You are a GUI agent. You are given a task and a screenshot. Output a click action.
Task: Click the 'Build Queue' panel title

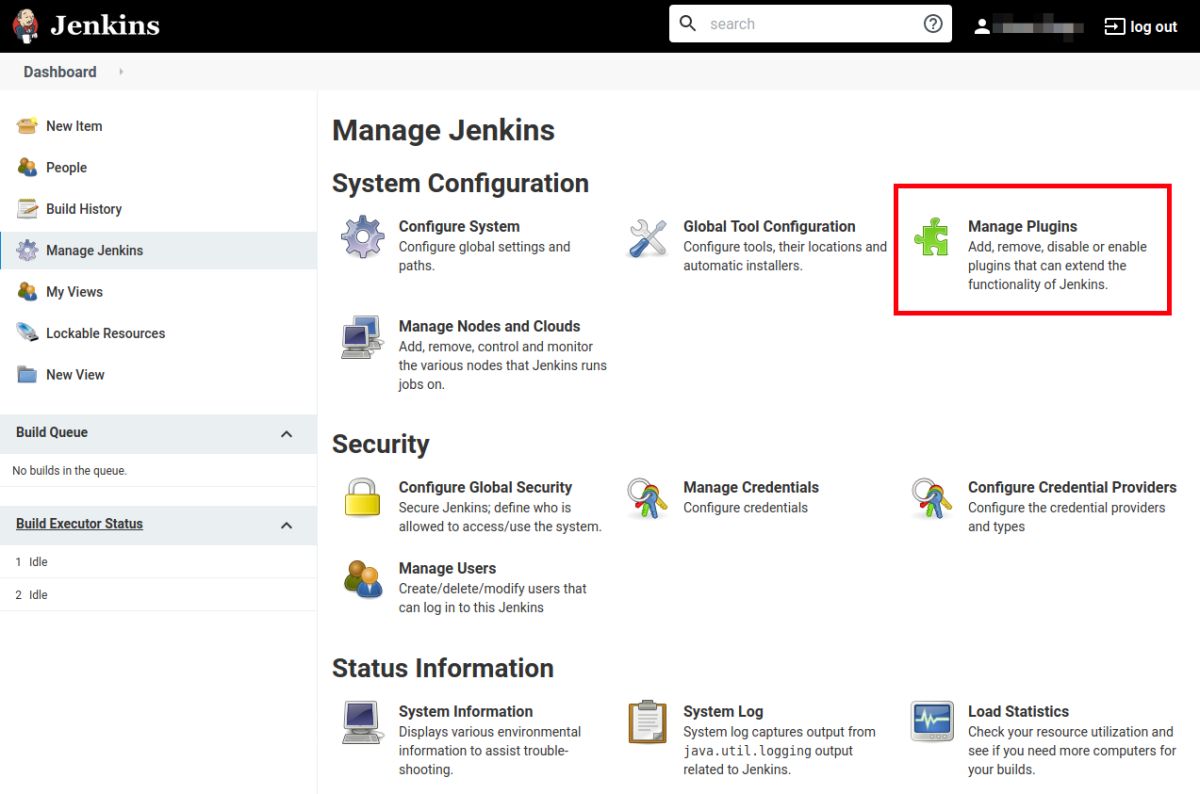pyautogui.click(x=52, y=433)
